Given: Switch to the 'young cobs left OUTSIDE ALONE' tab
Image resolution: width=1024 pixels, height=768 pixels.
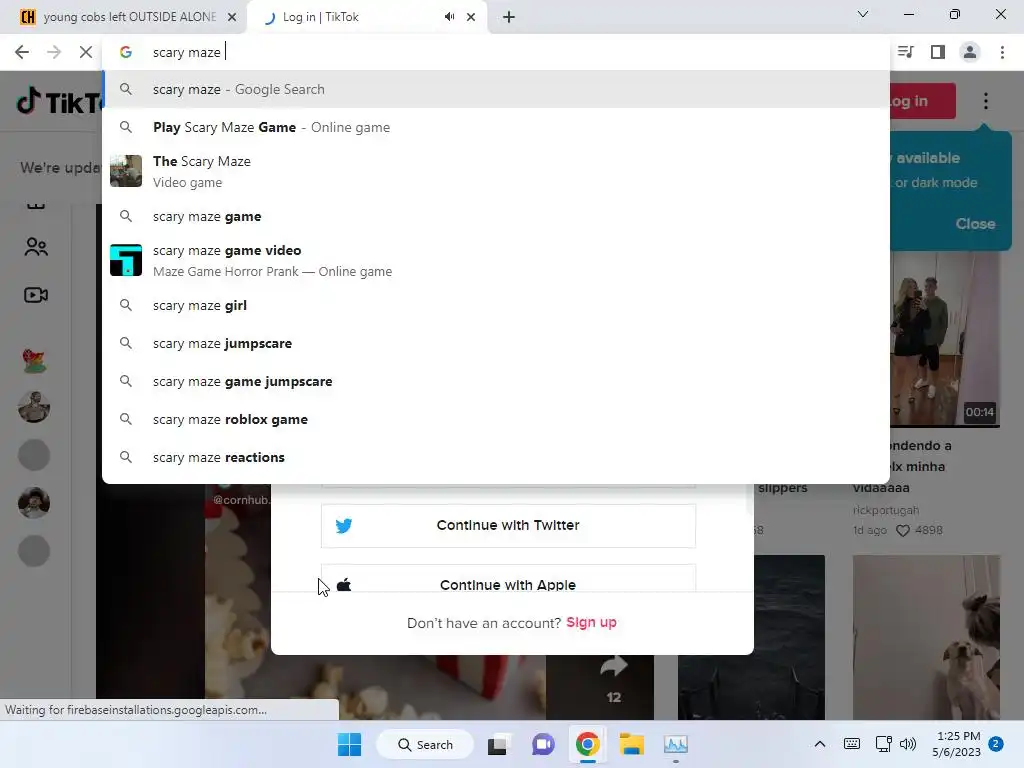Looking at the screenshot, I should coord(124,17).
